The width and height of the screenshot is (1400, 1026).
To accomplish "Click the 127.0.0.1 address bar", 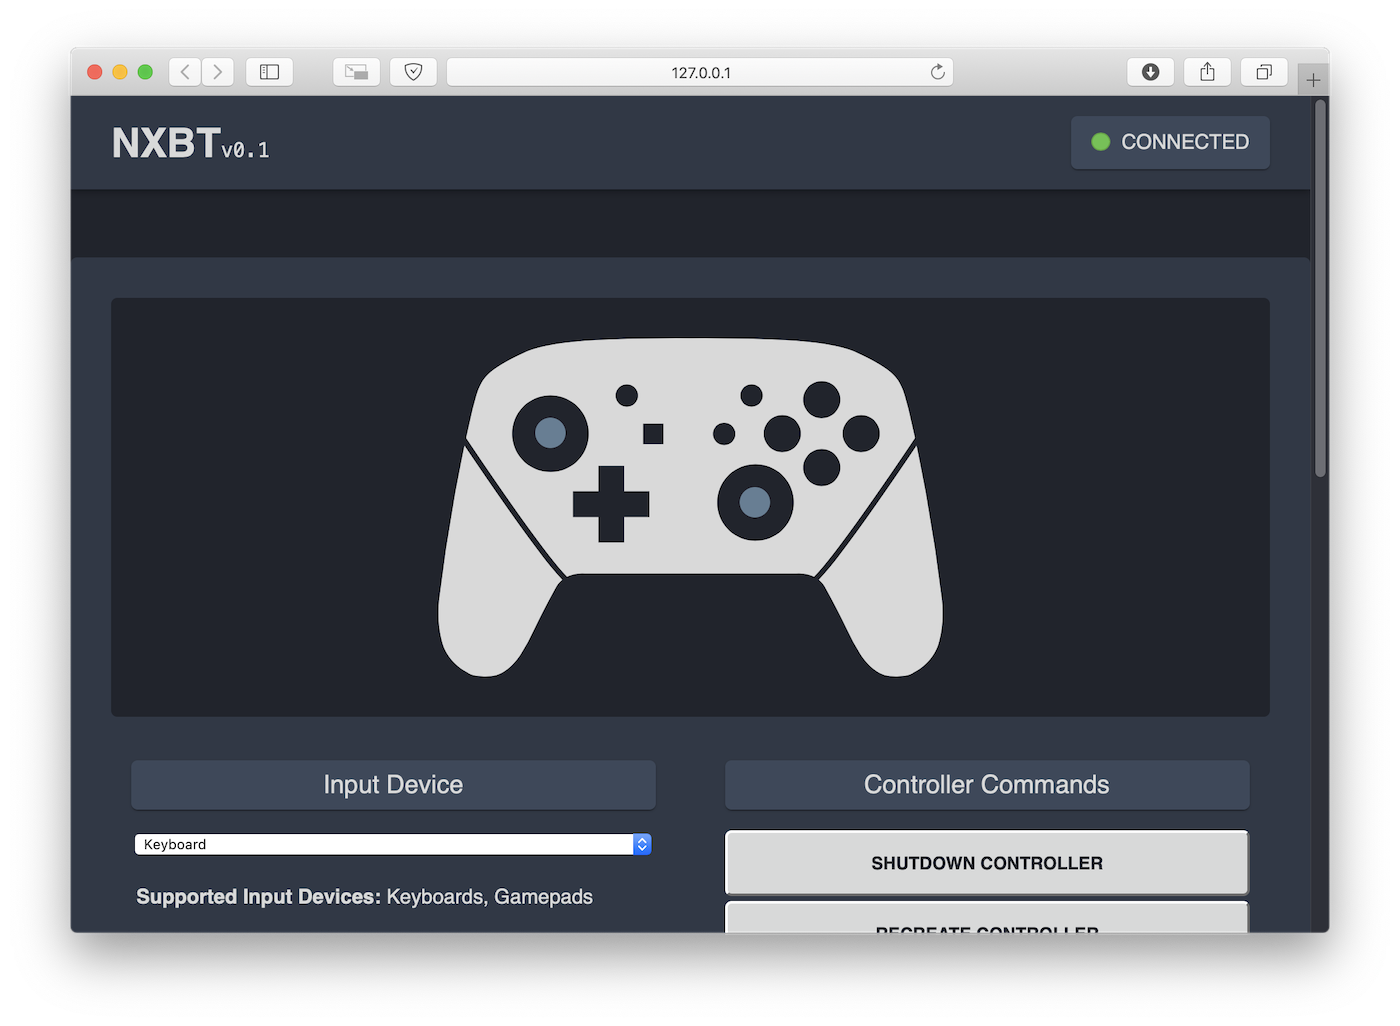I will pos(700,71).
